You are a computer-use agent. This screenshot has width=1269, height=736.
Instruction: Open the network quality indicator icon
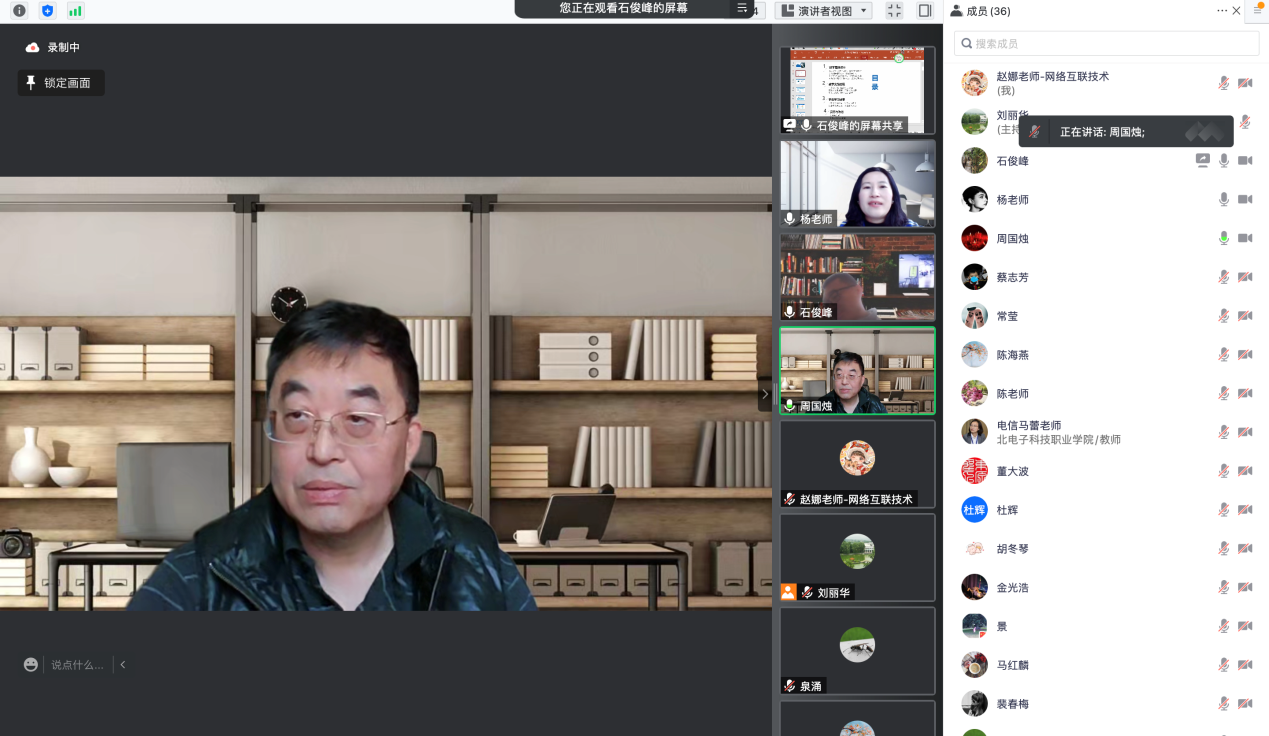coord(74,11)
